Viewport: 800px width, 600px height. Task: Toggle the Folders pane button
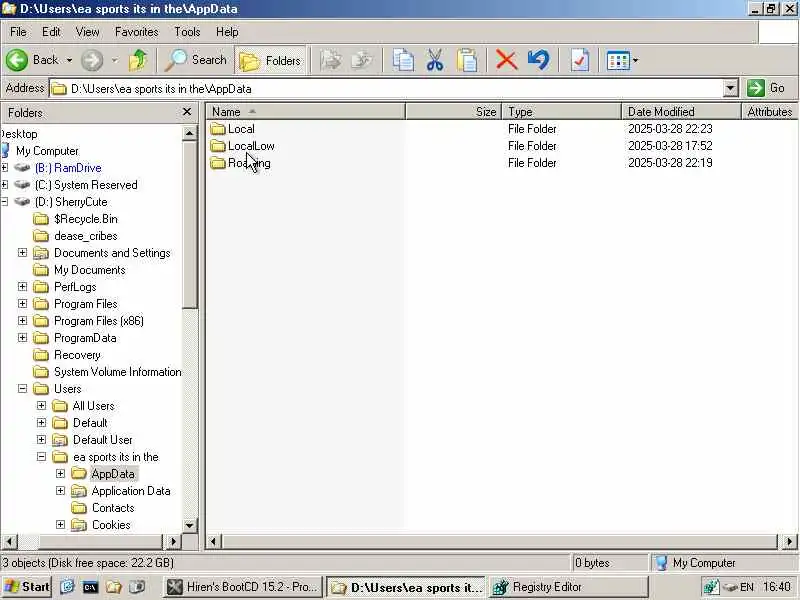click(270, 61)
